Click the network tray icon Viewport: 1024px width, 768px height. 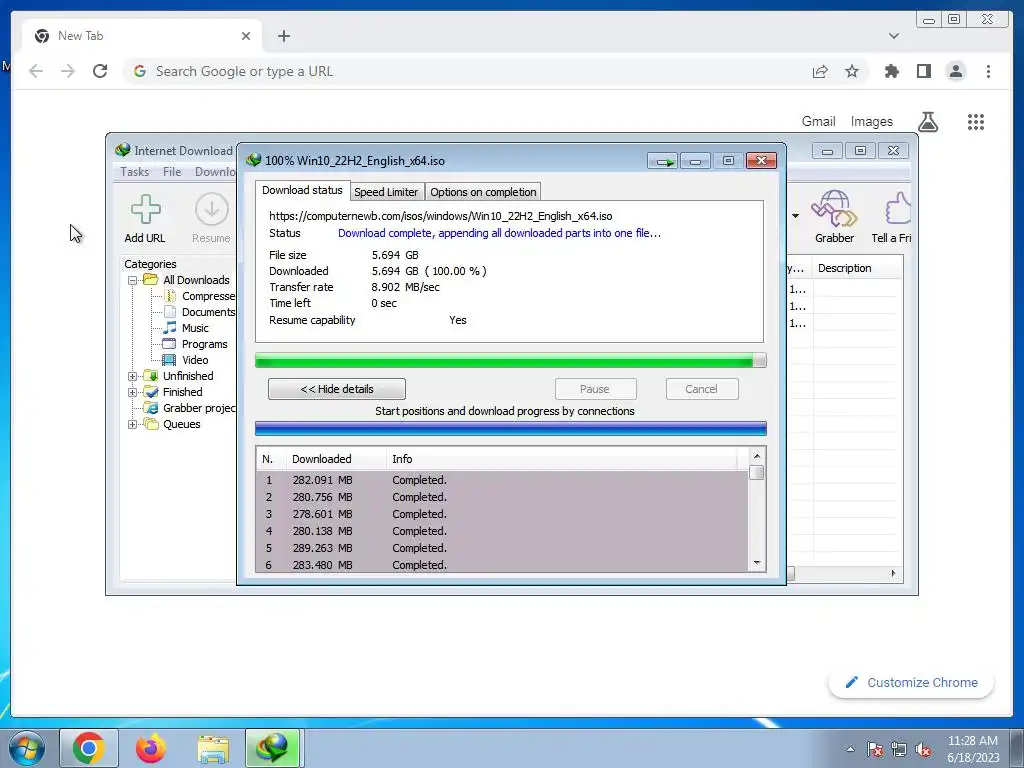pos(899,750)
